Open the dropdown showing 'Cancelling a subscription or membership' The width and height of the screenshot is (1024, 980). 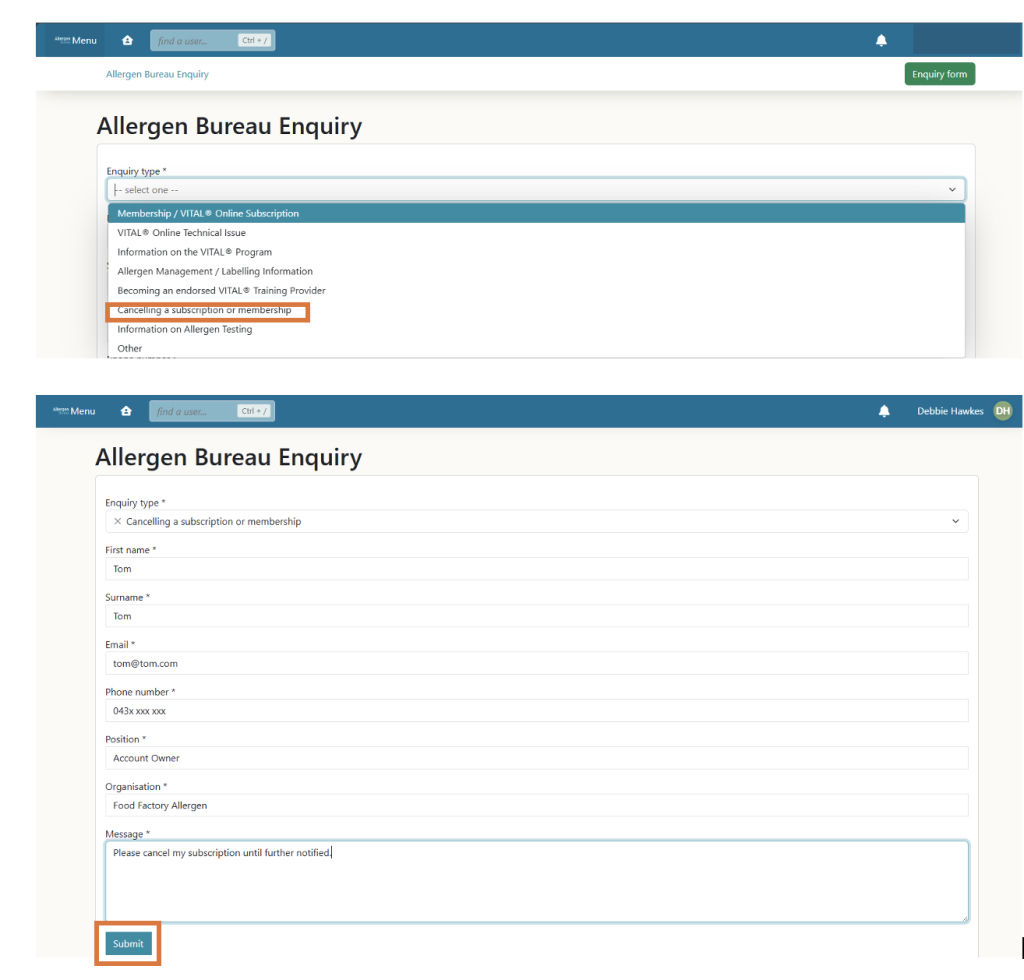pyautogui.click(x=536, y=522)
